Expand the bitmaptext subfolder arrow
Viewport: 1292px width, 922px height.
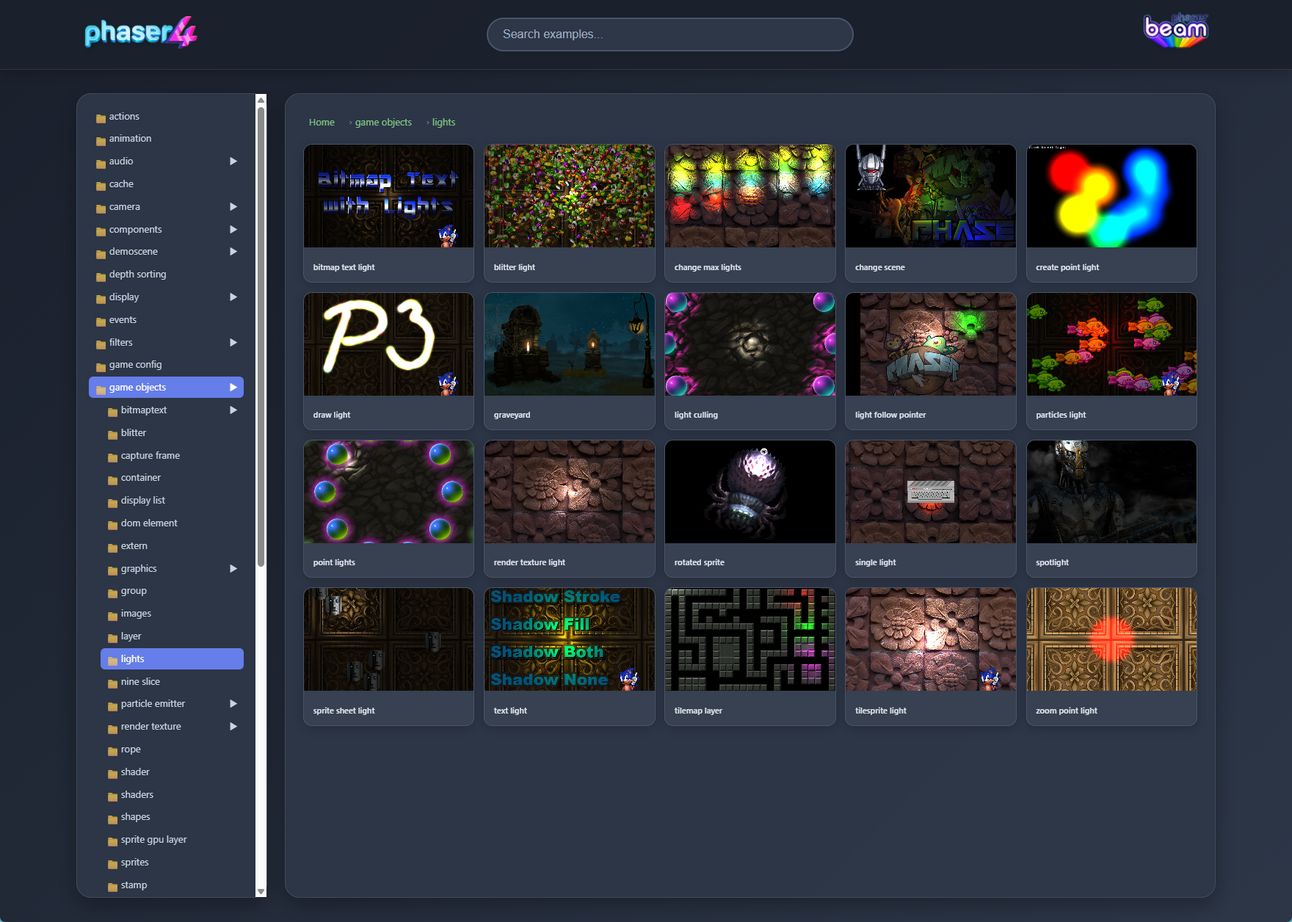(233, 410)
